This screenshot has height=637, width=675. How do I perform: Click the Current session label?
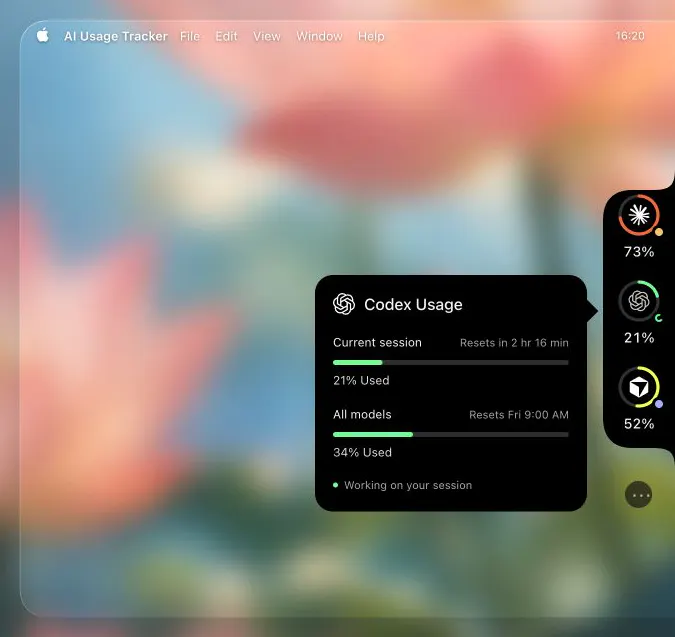[377, 343]
